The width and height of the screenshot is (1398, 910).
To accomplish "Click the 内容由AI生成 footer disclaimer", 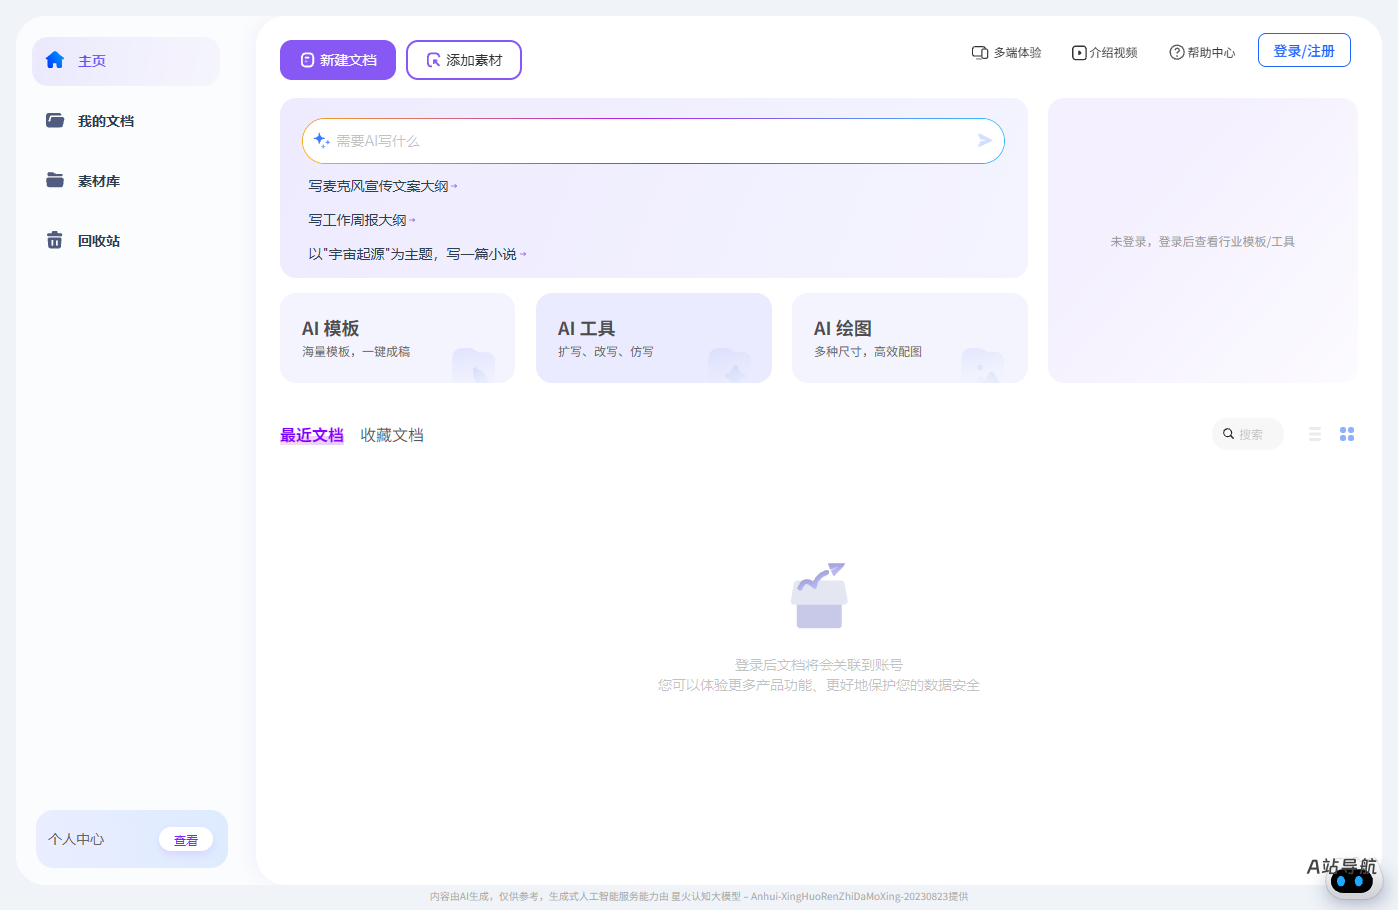I will (699, 896).
